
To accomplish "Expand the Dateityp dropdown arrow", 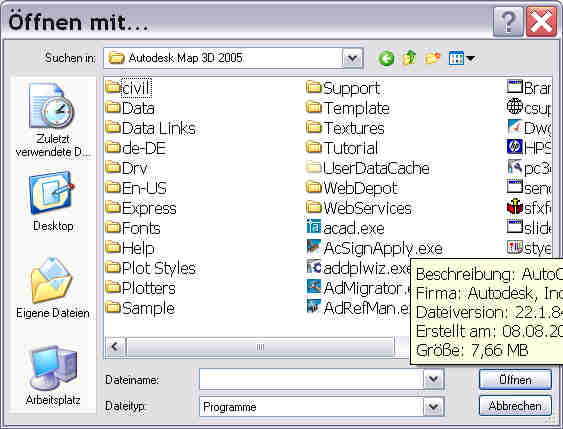I will (433, 407).
